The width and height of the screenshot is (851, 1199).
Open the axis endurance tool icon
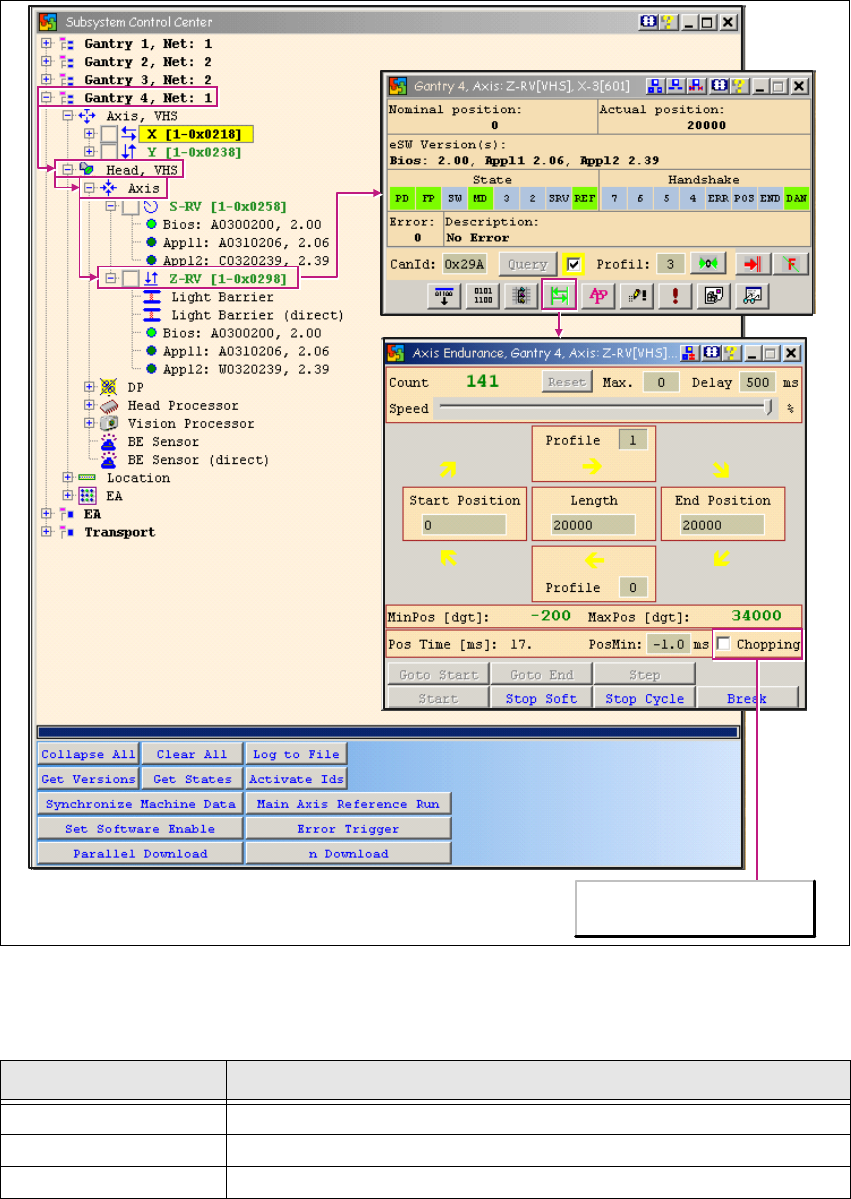[557, 296]
